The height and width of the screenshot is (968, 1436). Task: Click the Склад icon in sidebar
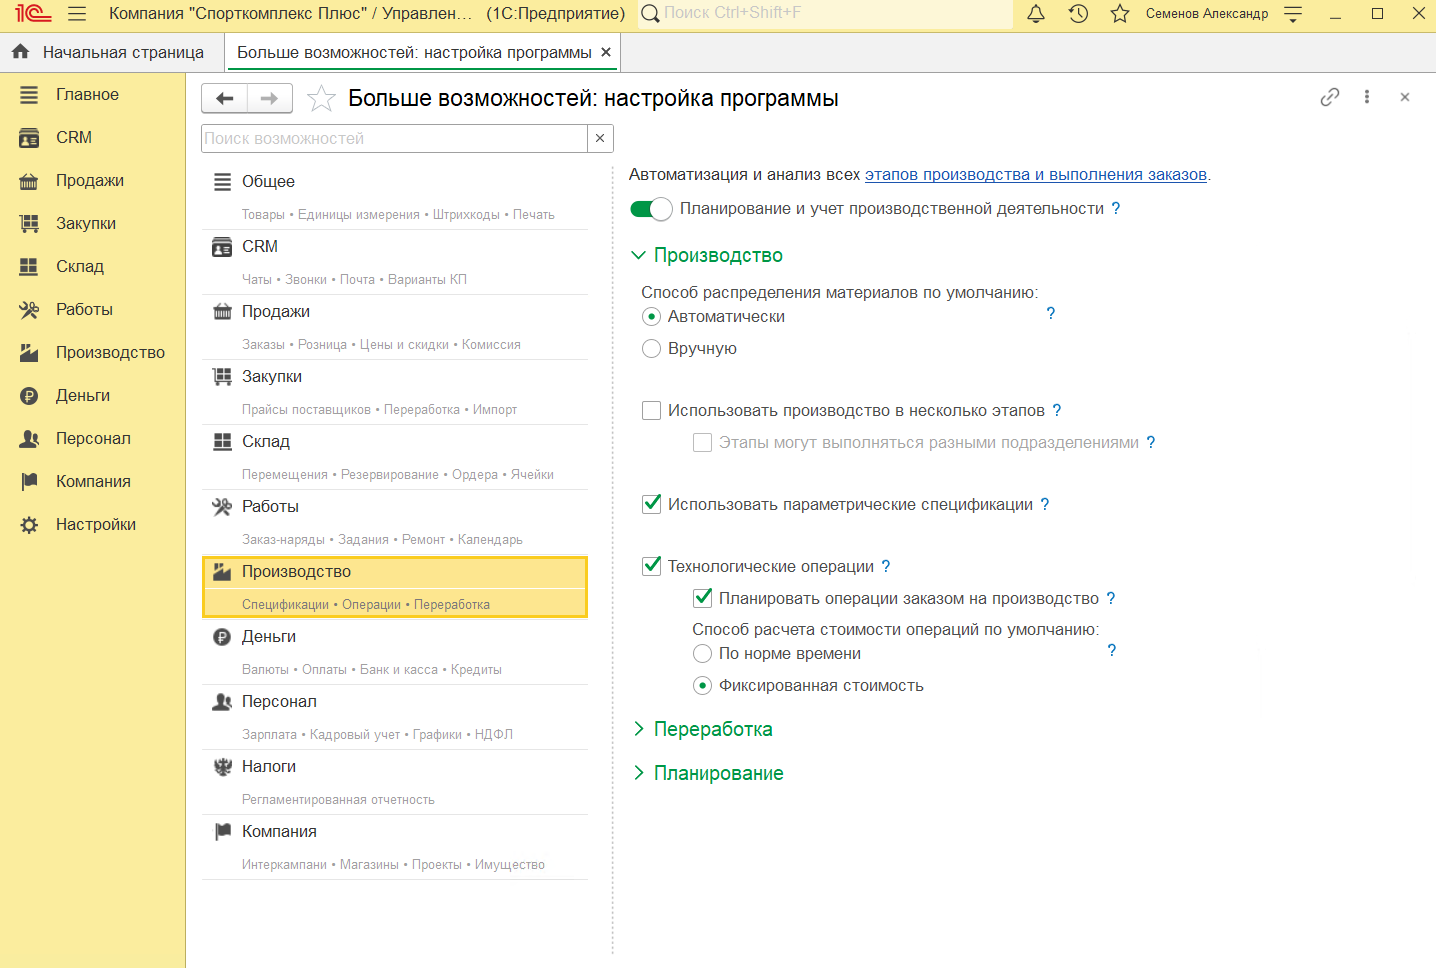[29, 267]
